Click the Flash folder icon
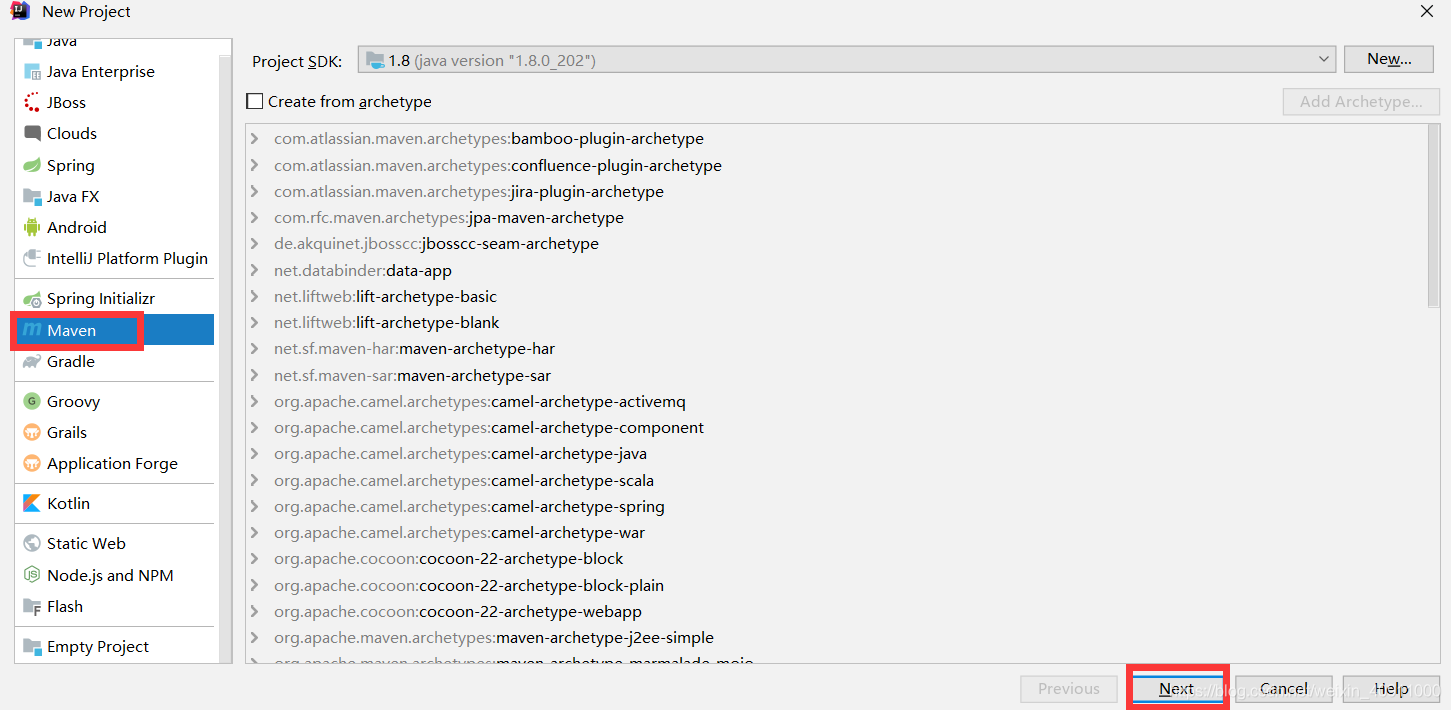 32,607
